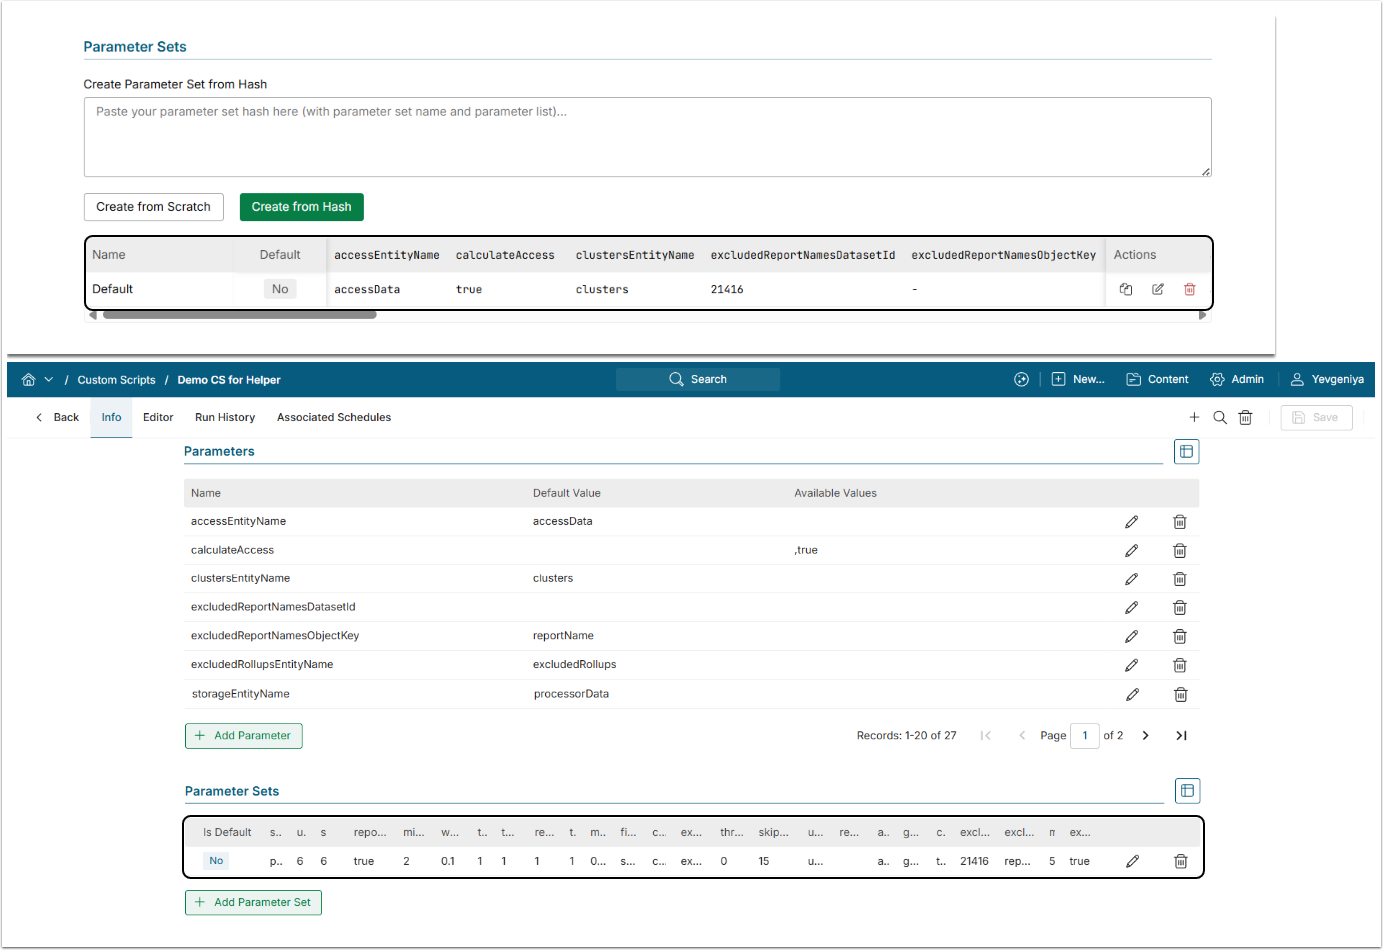Click the Create from Hash button
Screen dimensions: 1383x950
pyautogui.click(x=301, y=207)
